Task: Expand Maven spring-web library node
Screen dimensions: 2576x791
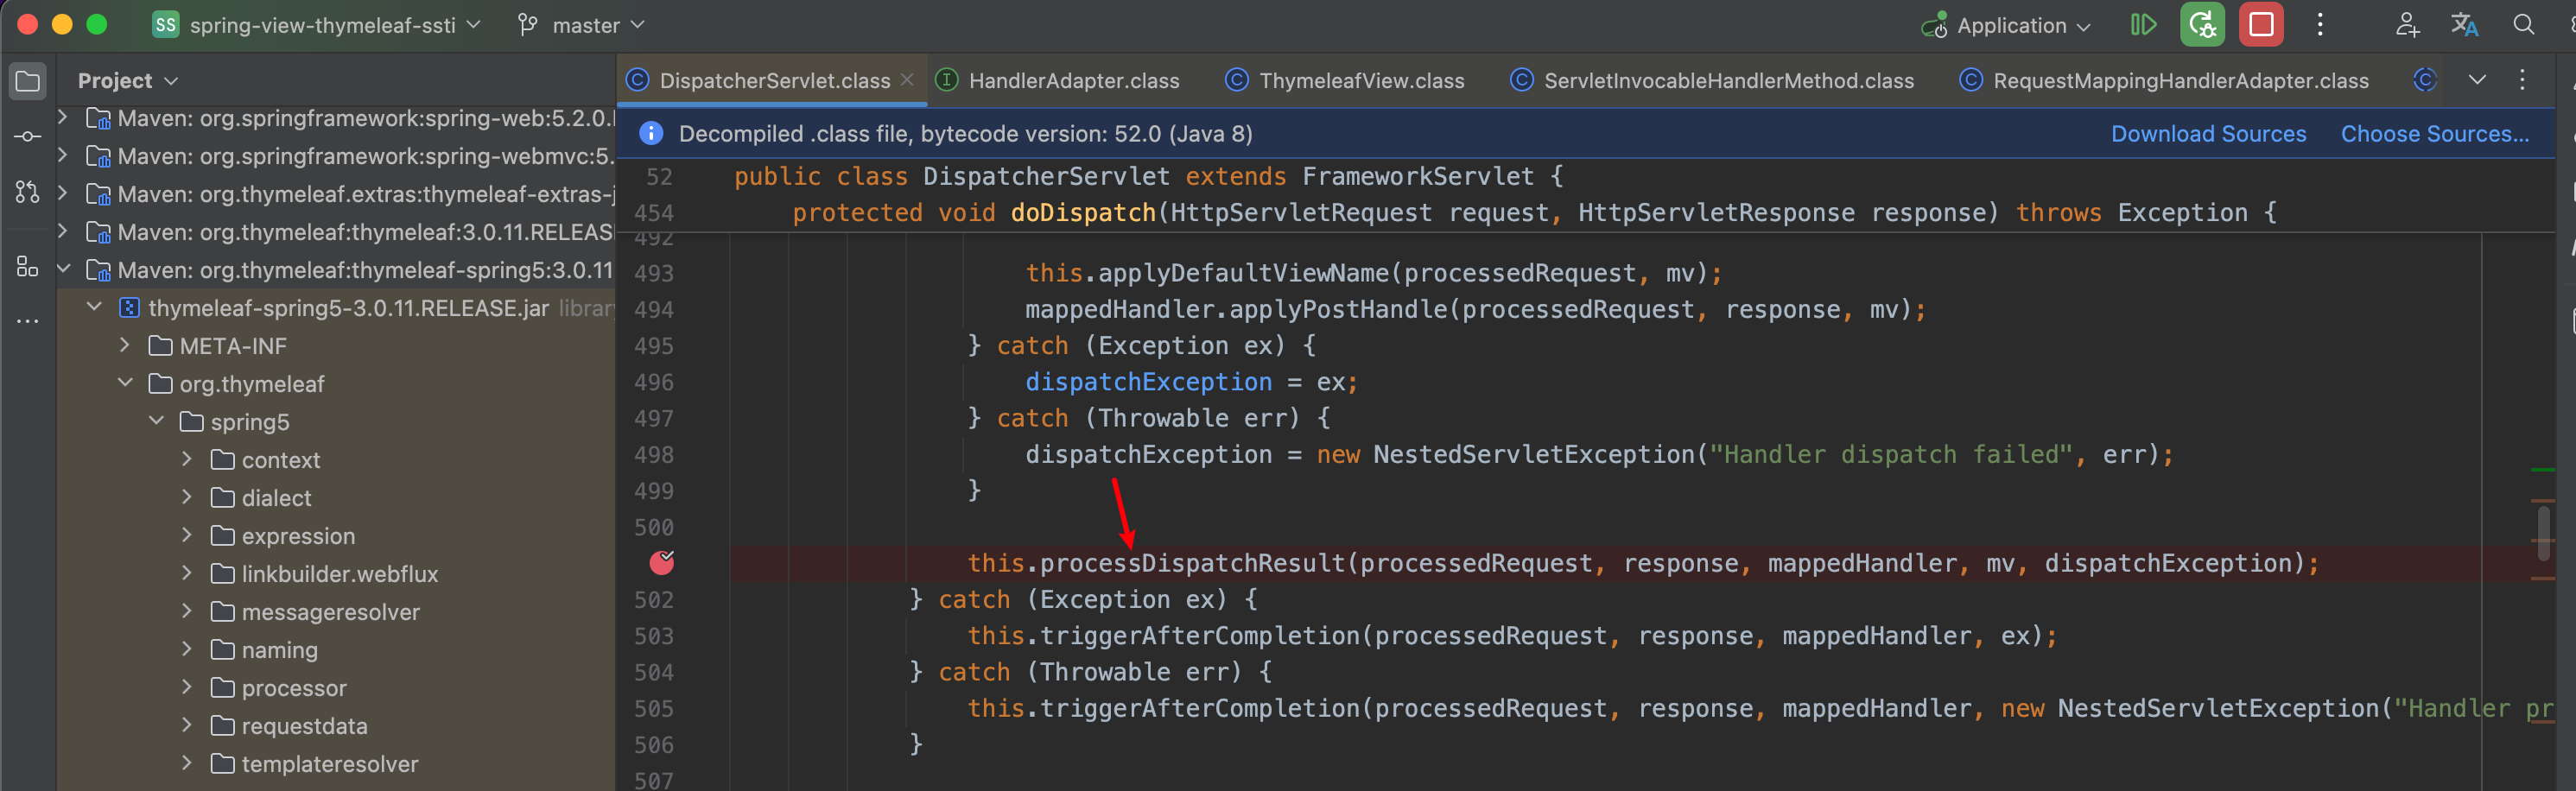Action: [63, 118]
